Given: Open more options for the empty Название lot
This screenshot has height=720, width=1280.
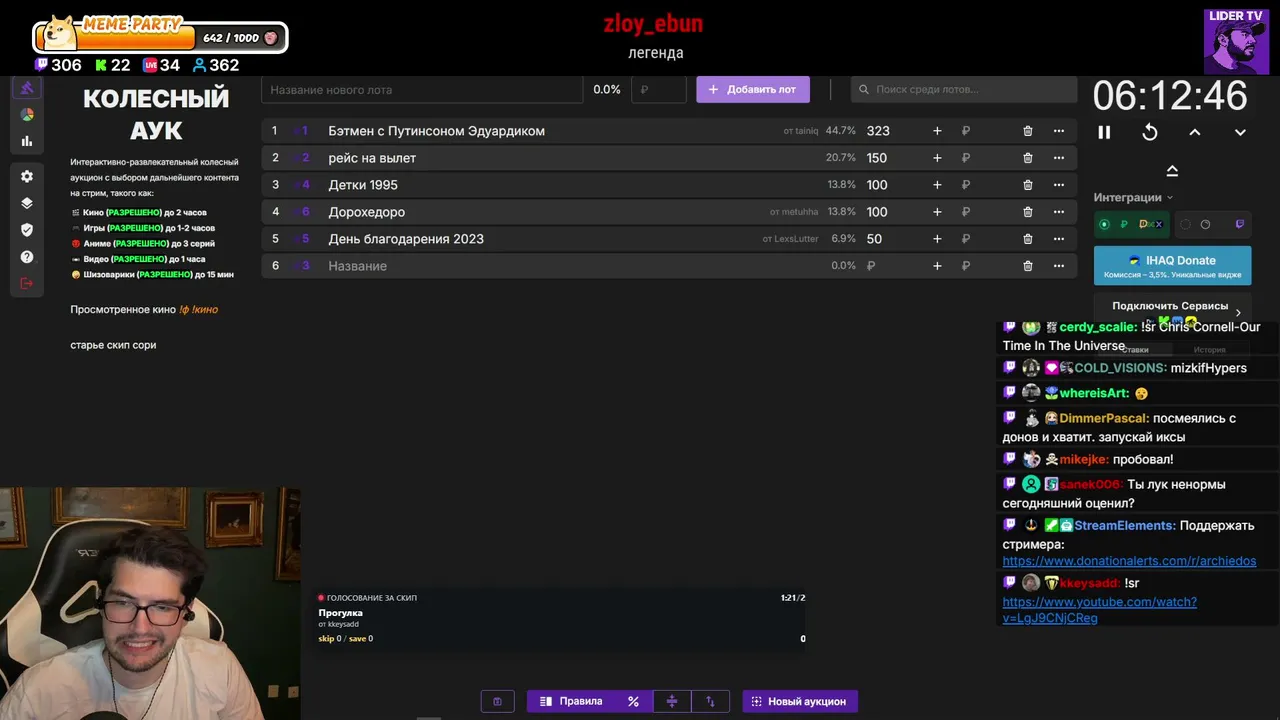Looking at the screenshot, I should pos(1059,266).
